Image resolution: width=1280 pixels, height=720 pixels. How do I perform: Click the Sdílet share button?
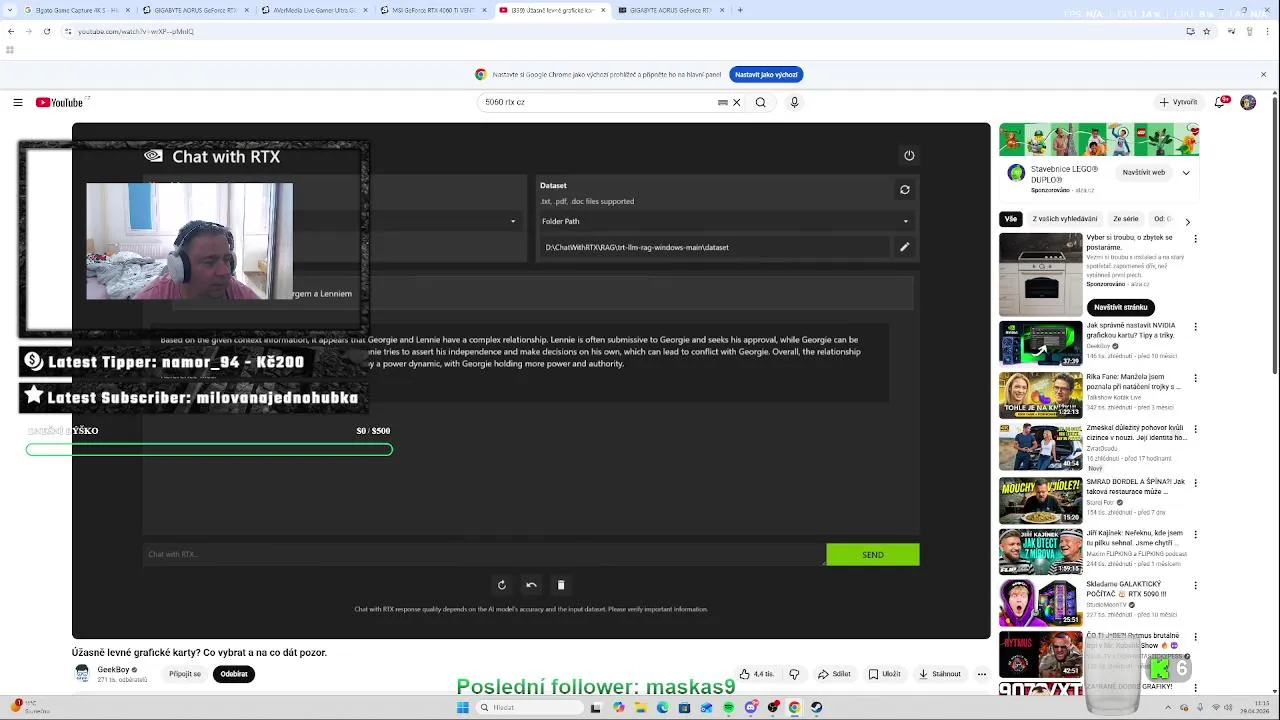[834, 674]
